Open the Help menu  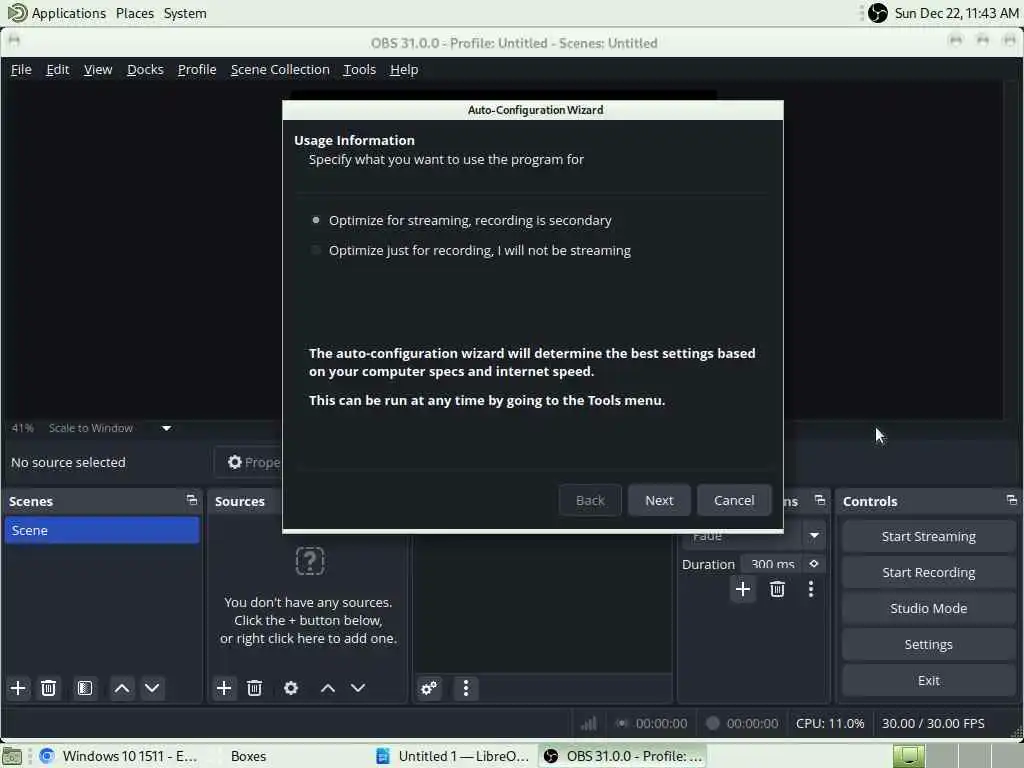404,69
